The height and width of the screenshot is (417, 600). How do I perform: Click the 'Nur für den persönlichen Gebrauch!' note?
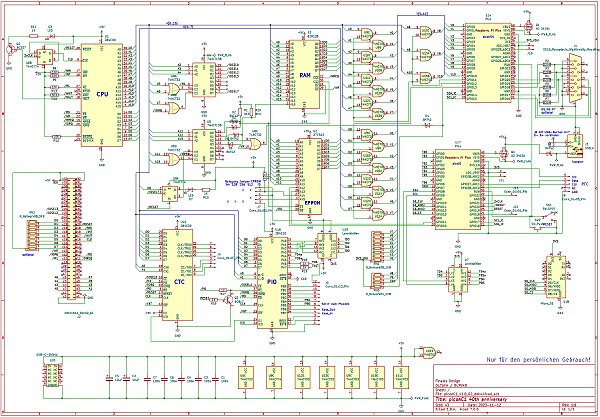(x=538, y=360)
